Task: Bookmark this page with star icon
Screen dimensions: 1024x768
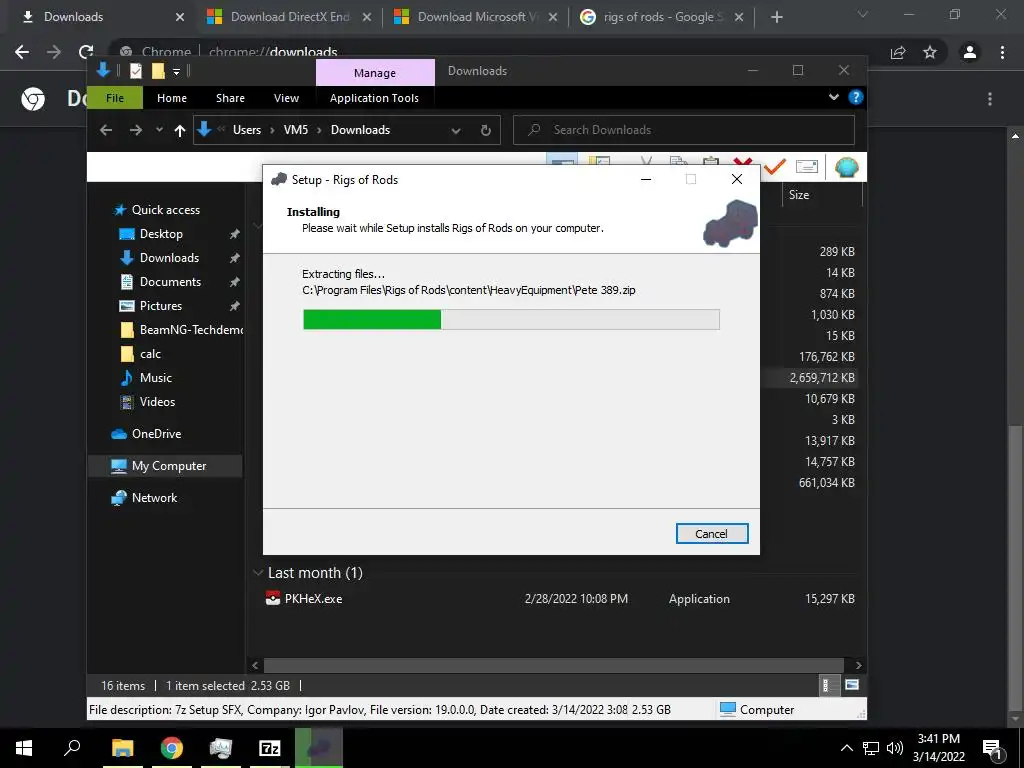Action: coord(930,52)
